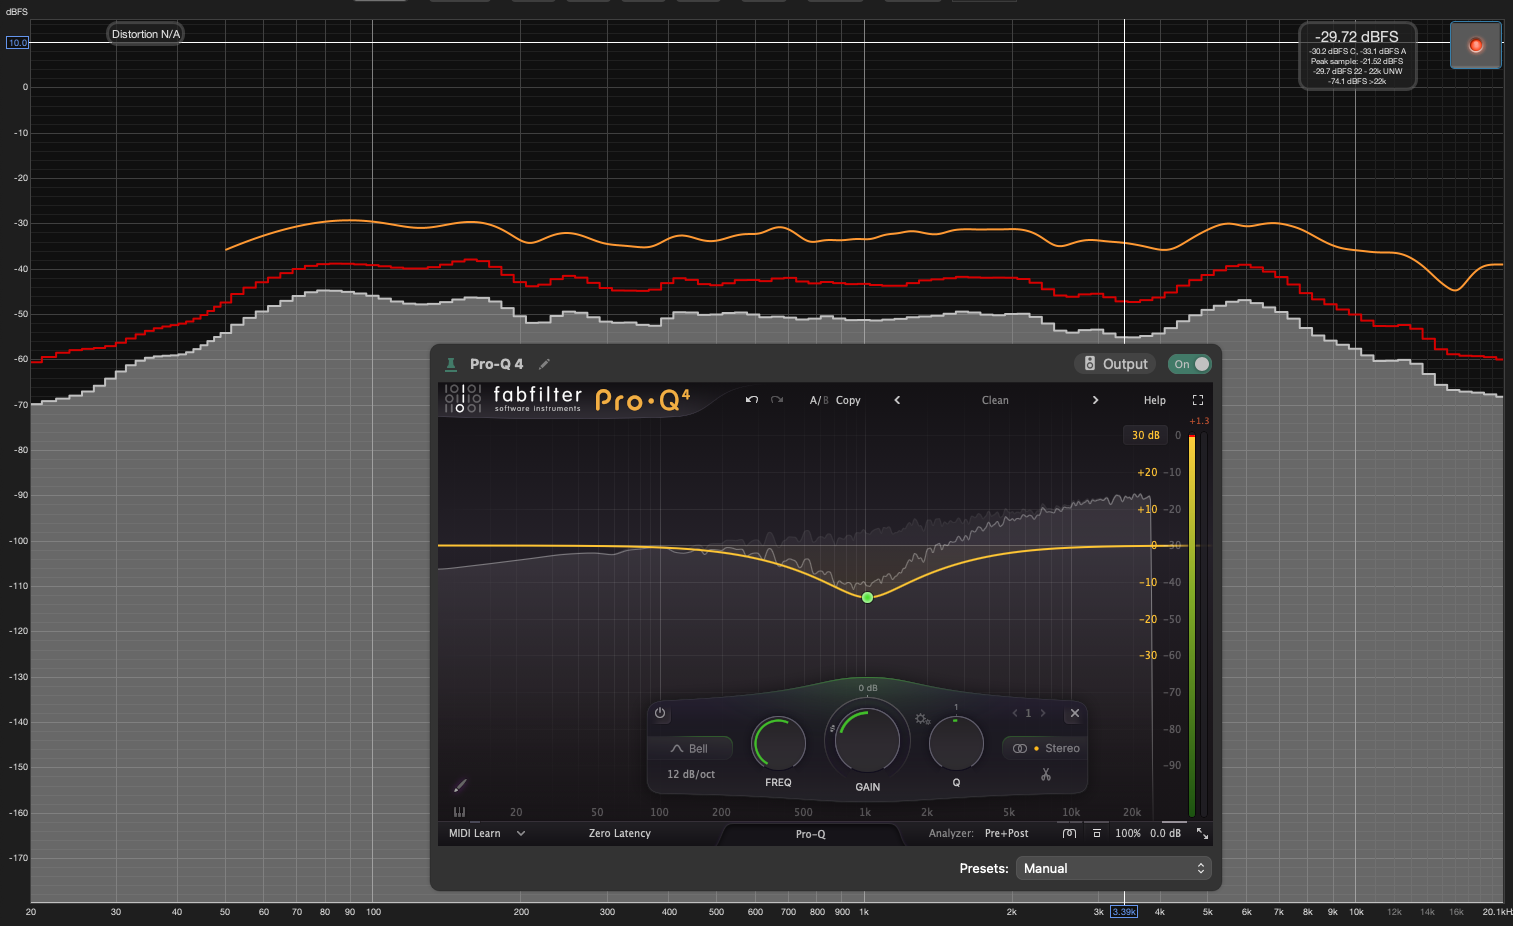Screen dimensions: 1513x926
Task: Click the 10.0 dBFS axis value box
Action: [18, 43]
